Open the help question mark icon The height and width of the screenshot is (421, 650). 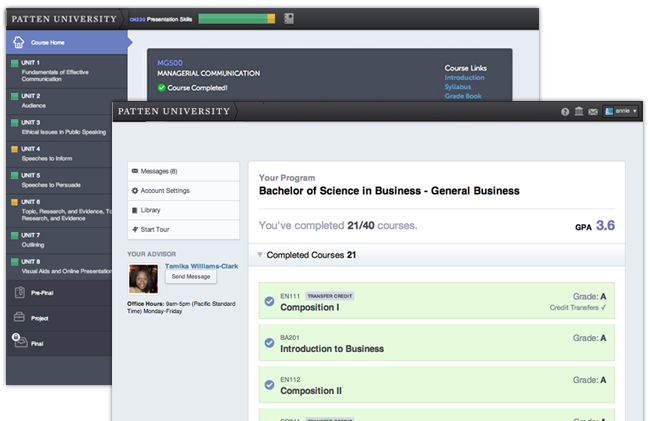pyautogui.click(x=565, y=112)
